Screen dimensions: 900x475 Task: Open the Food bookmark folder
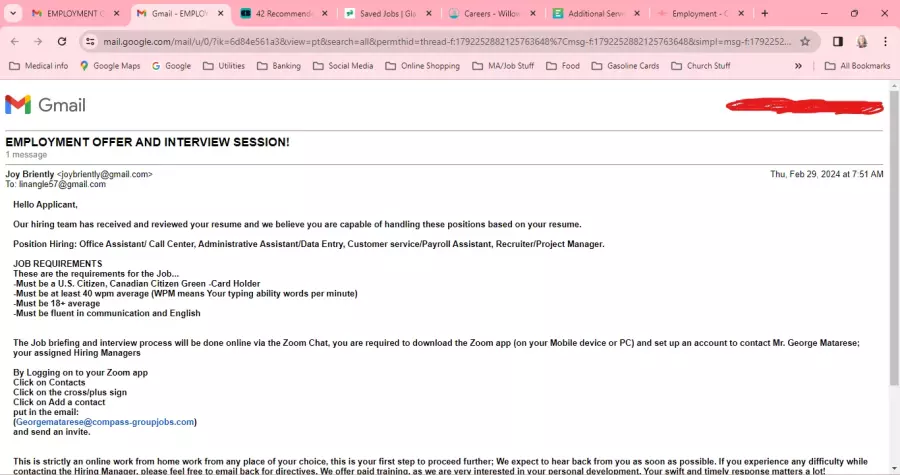[563, 66]
